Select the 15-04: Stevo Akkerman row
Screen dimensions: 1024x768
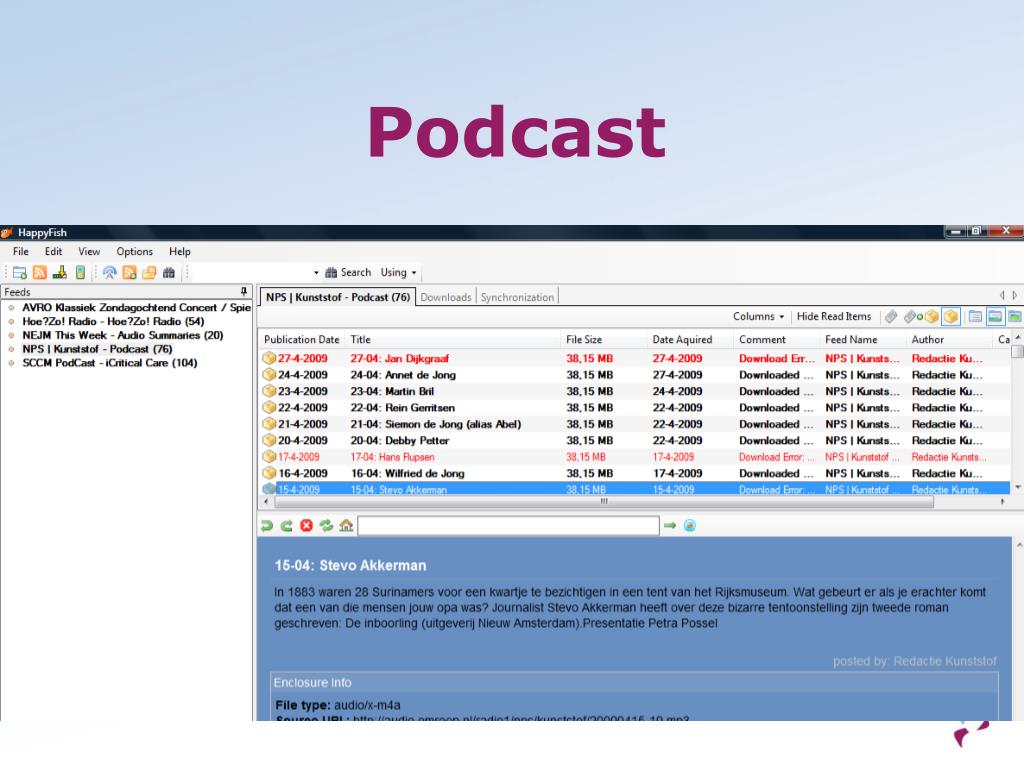[x=635, y=488]
